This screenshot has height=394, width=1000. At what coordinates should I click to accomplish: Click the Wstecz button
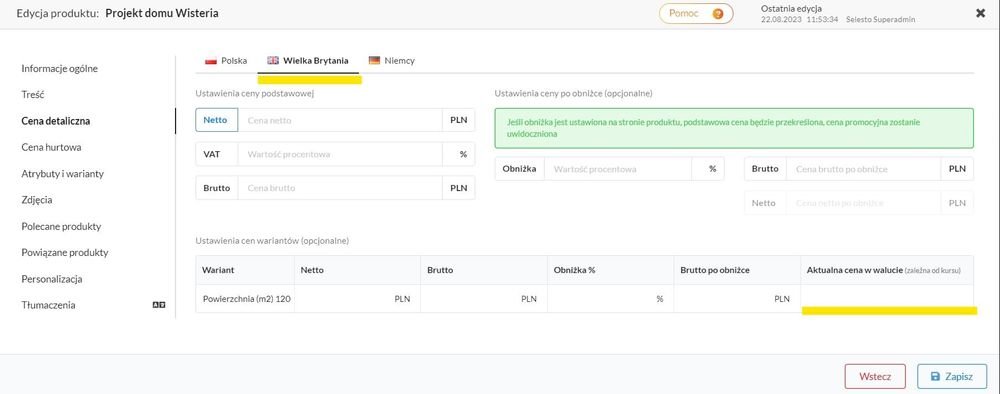(874, 376)
